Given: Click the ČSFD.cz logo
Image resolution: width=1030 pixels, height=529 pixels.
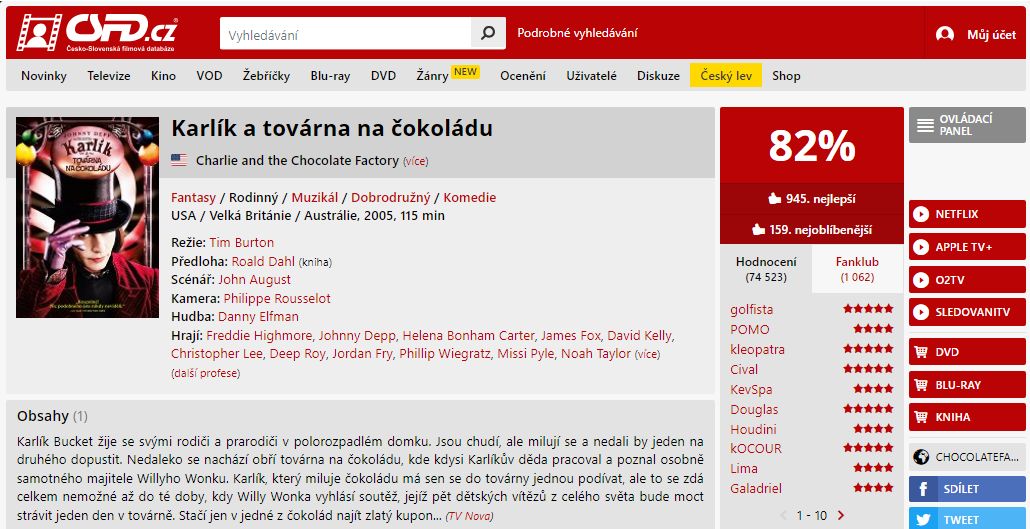Looking at the screenshot, I should [97, 33].
